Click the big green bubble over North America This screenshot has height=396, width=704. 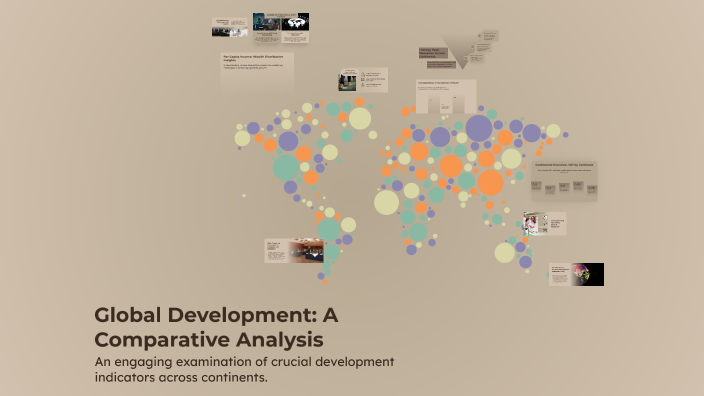[x=286, y=167]
